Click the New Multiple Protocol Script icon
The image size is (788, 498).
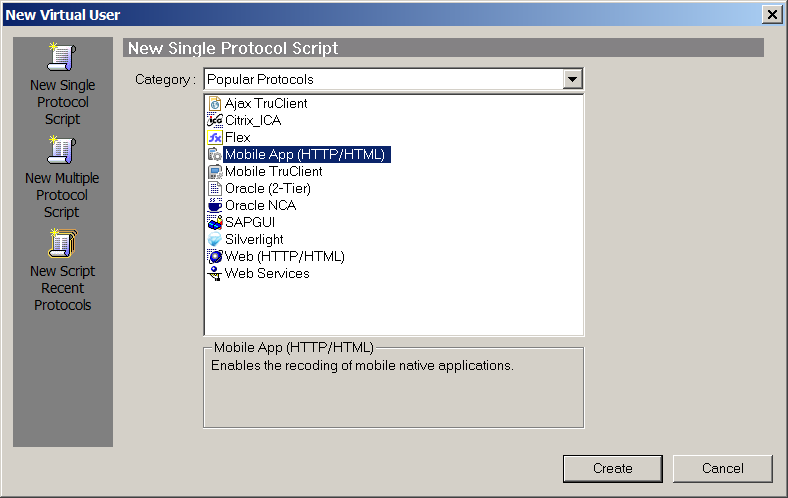coord(62,150)
